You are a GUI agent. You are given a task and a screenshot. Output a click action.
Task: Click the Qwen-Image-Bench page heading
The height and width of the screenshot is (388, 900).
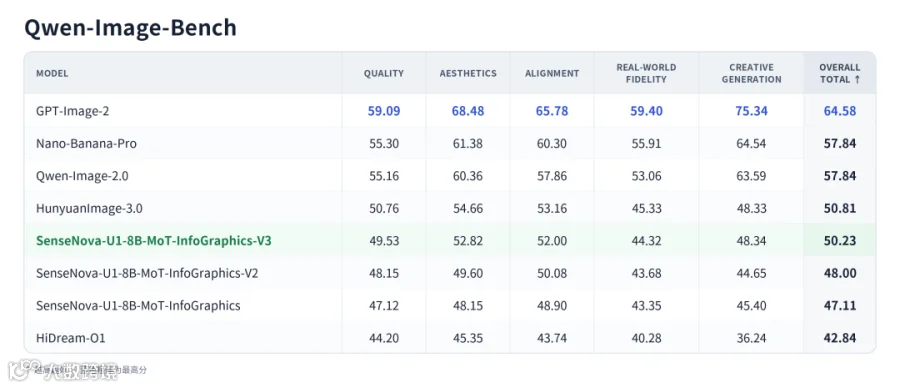[x=130, y=28]
